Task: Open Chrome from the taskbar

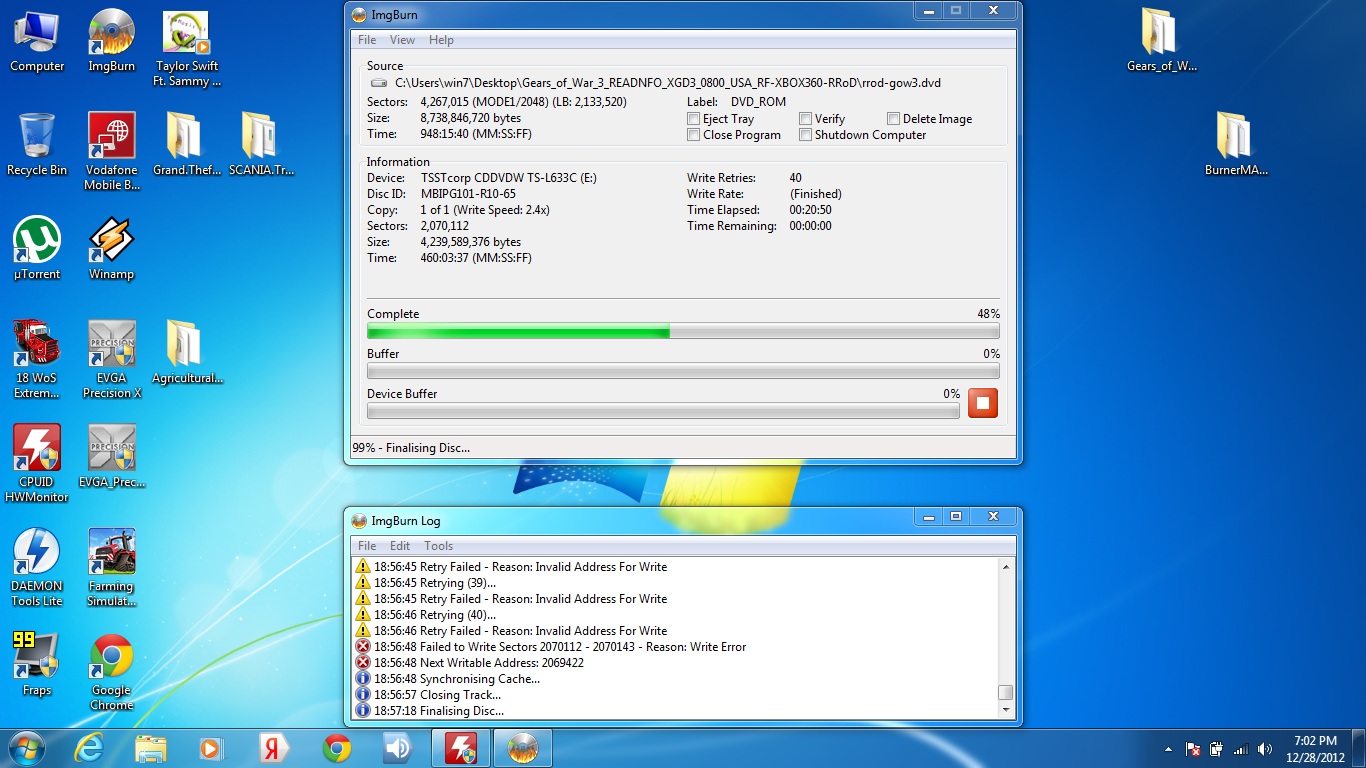Action: 336,748
